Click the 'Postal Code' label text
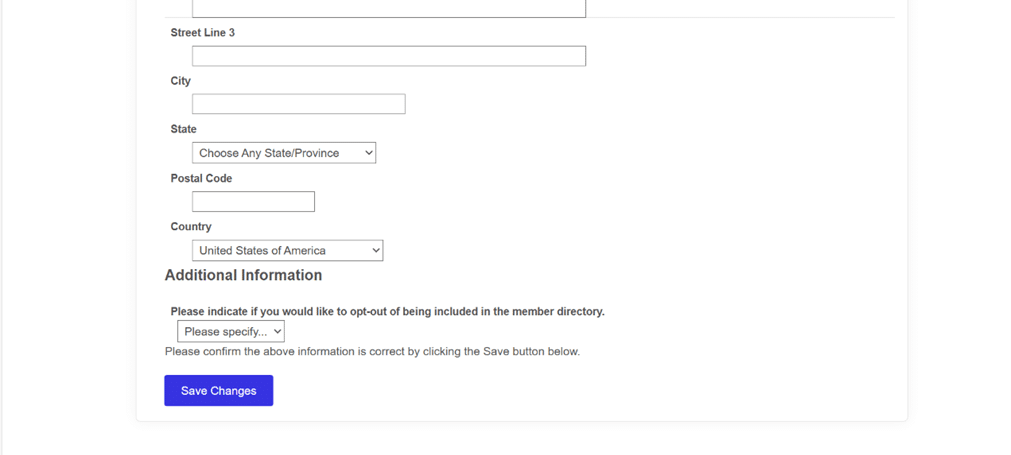This screenshot has height=455, width=1011. [201, 179]
